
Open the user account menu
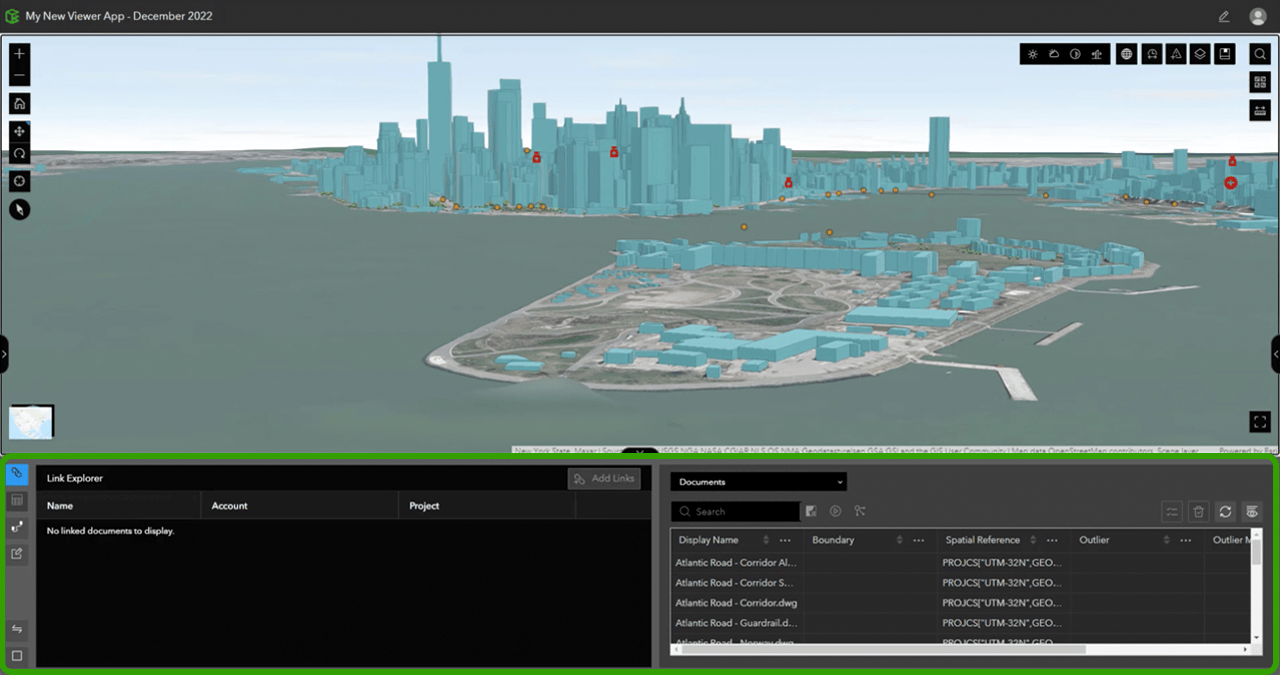[1257, 16]
